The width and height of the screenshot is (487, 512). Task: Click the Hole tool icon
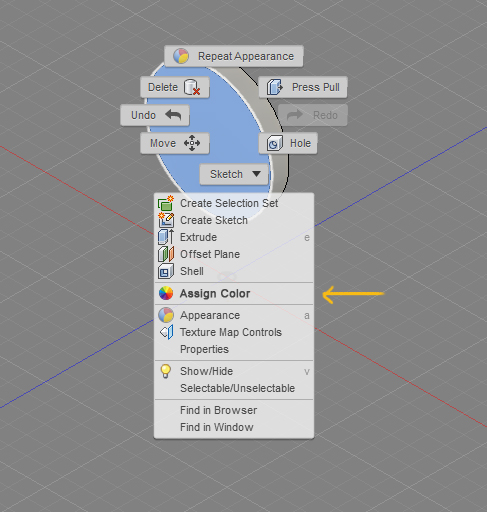point(275,143)
